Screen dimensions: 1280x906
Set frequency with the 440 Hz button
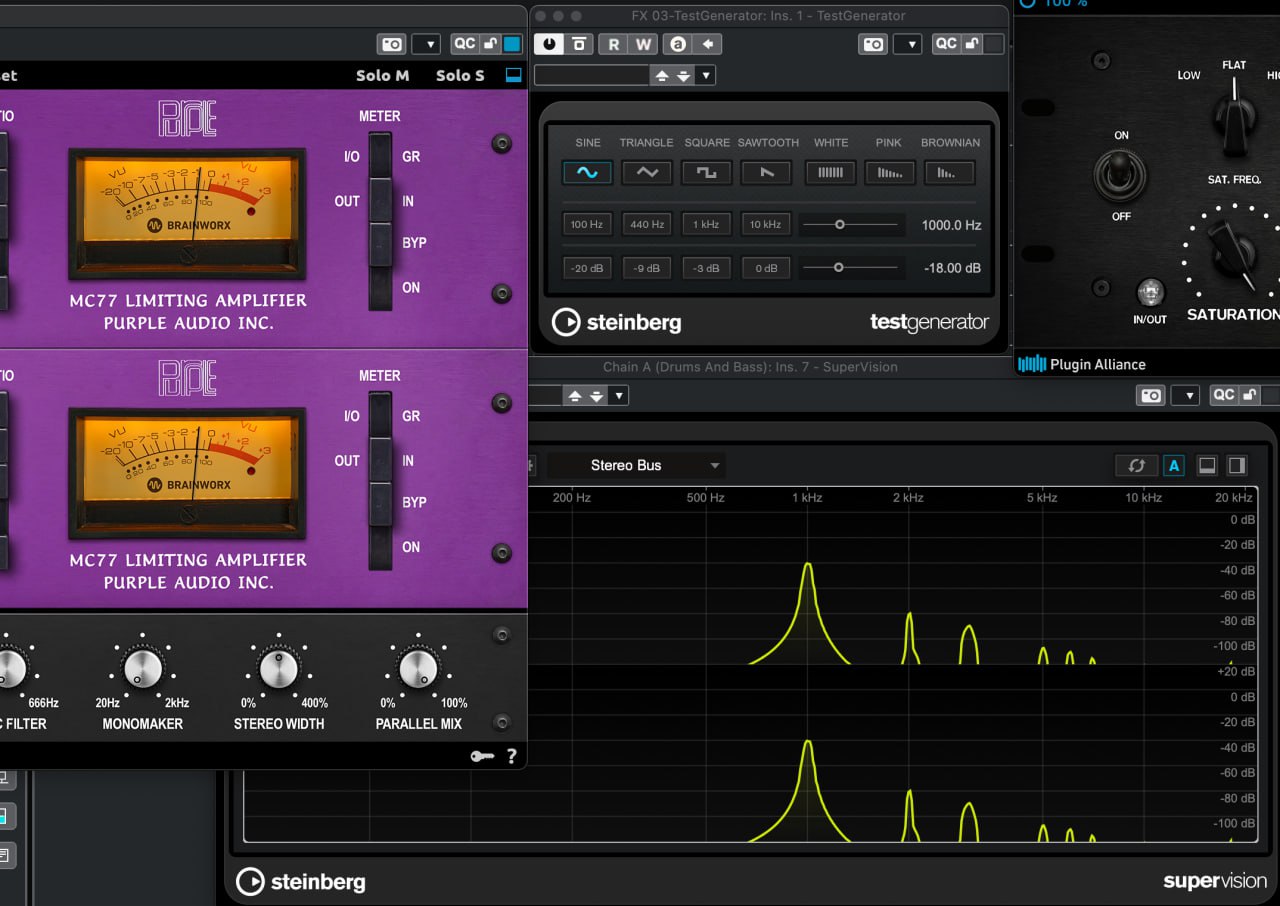(x=647, y=225)
